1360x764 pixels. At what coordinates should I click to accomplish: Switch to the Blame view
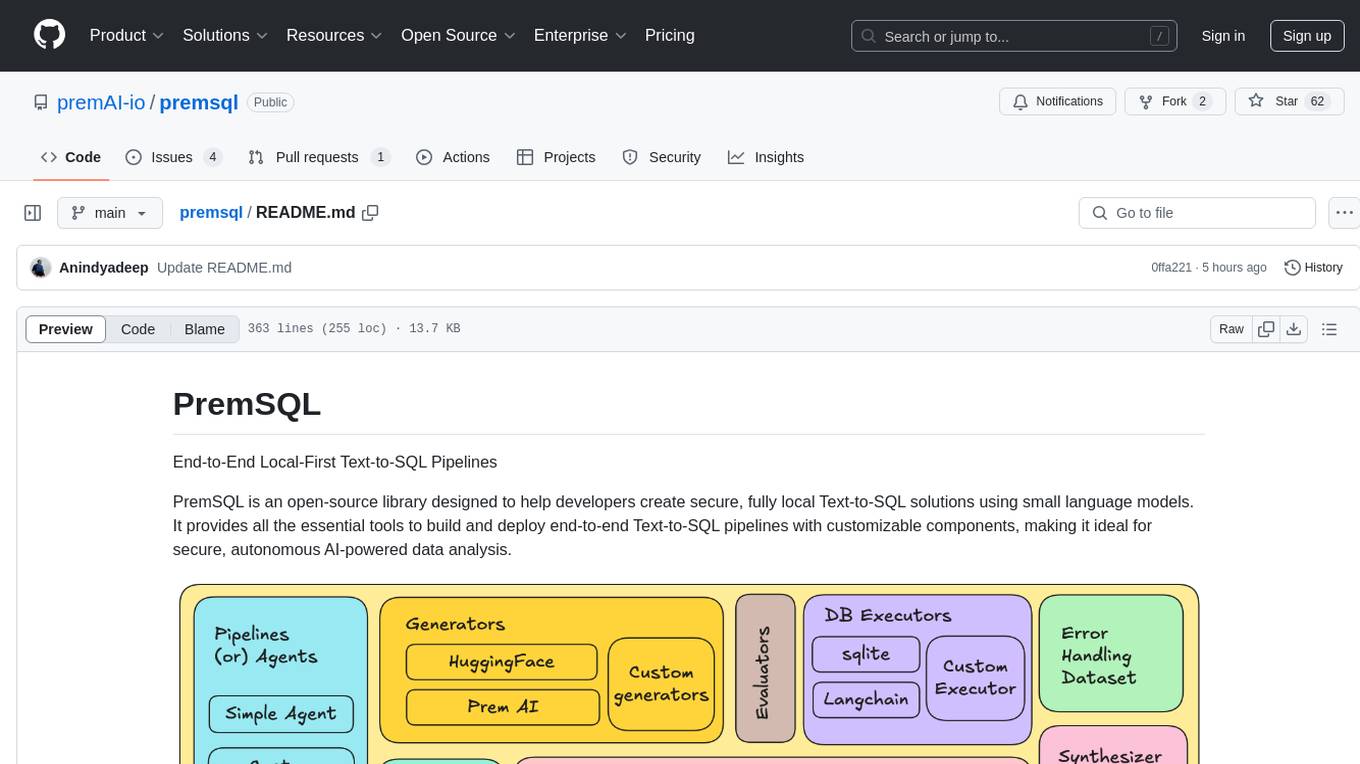204,329
